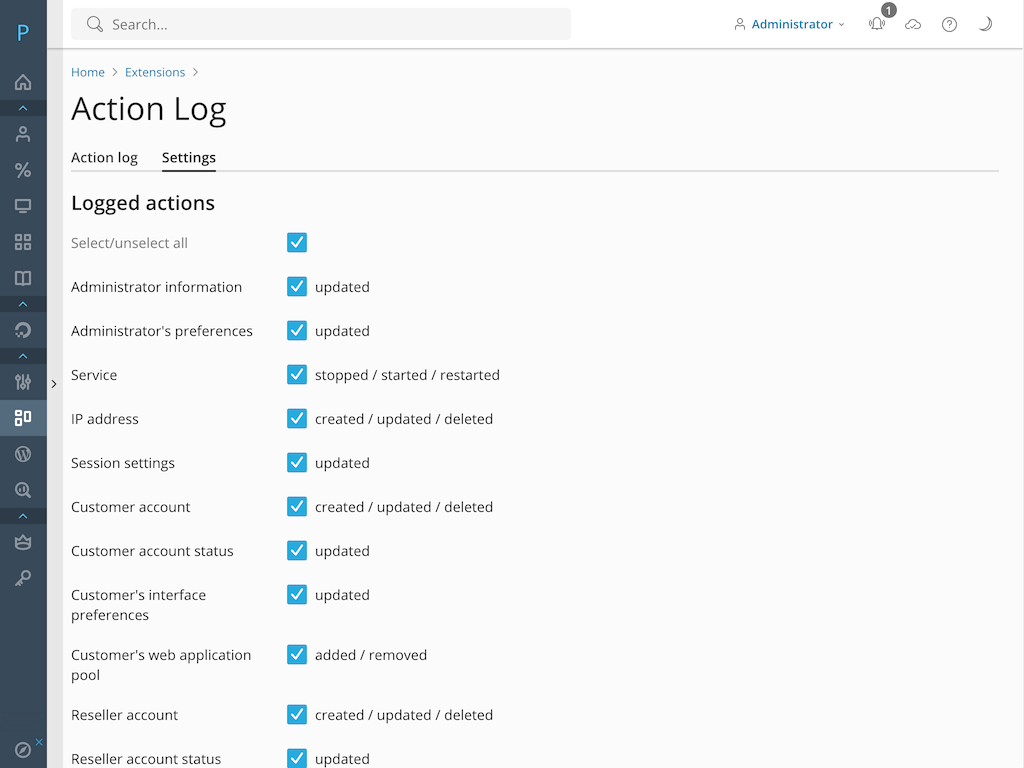
Task: Uncheck logging for Administrator information updates
Action: click(x=297, y=286)
